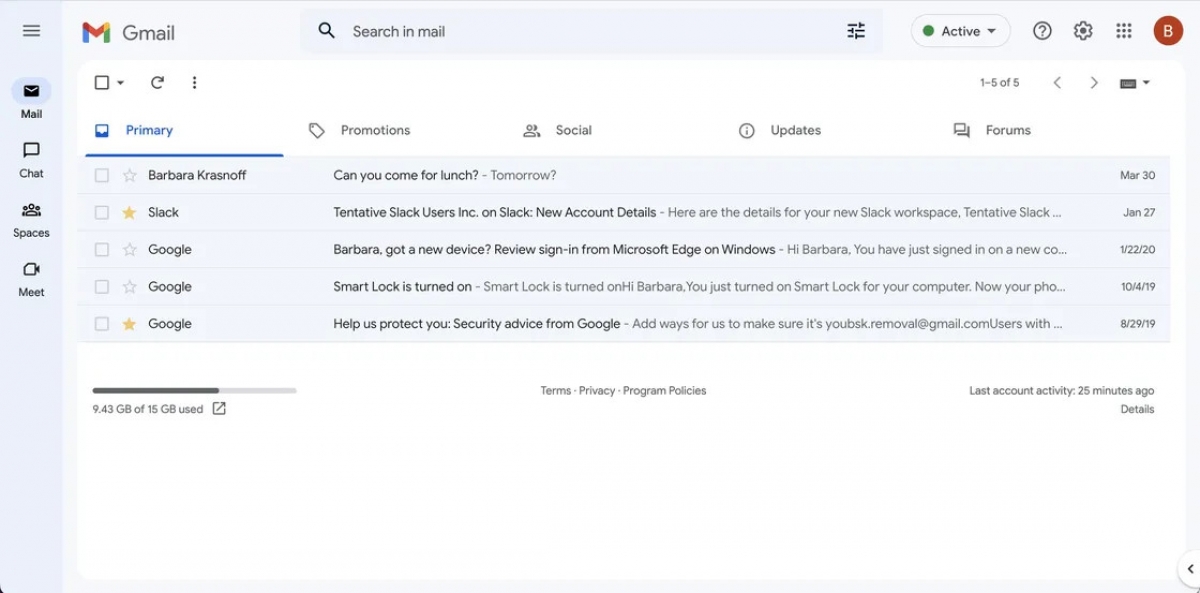This screenshot has height=593, width=1200.
Task: Open the Support help icon
Action: [1042, 31]
